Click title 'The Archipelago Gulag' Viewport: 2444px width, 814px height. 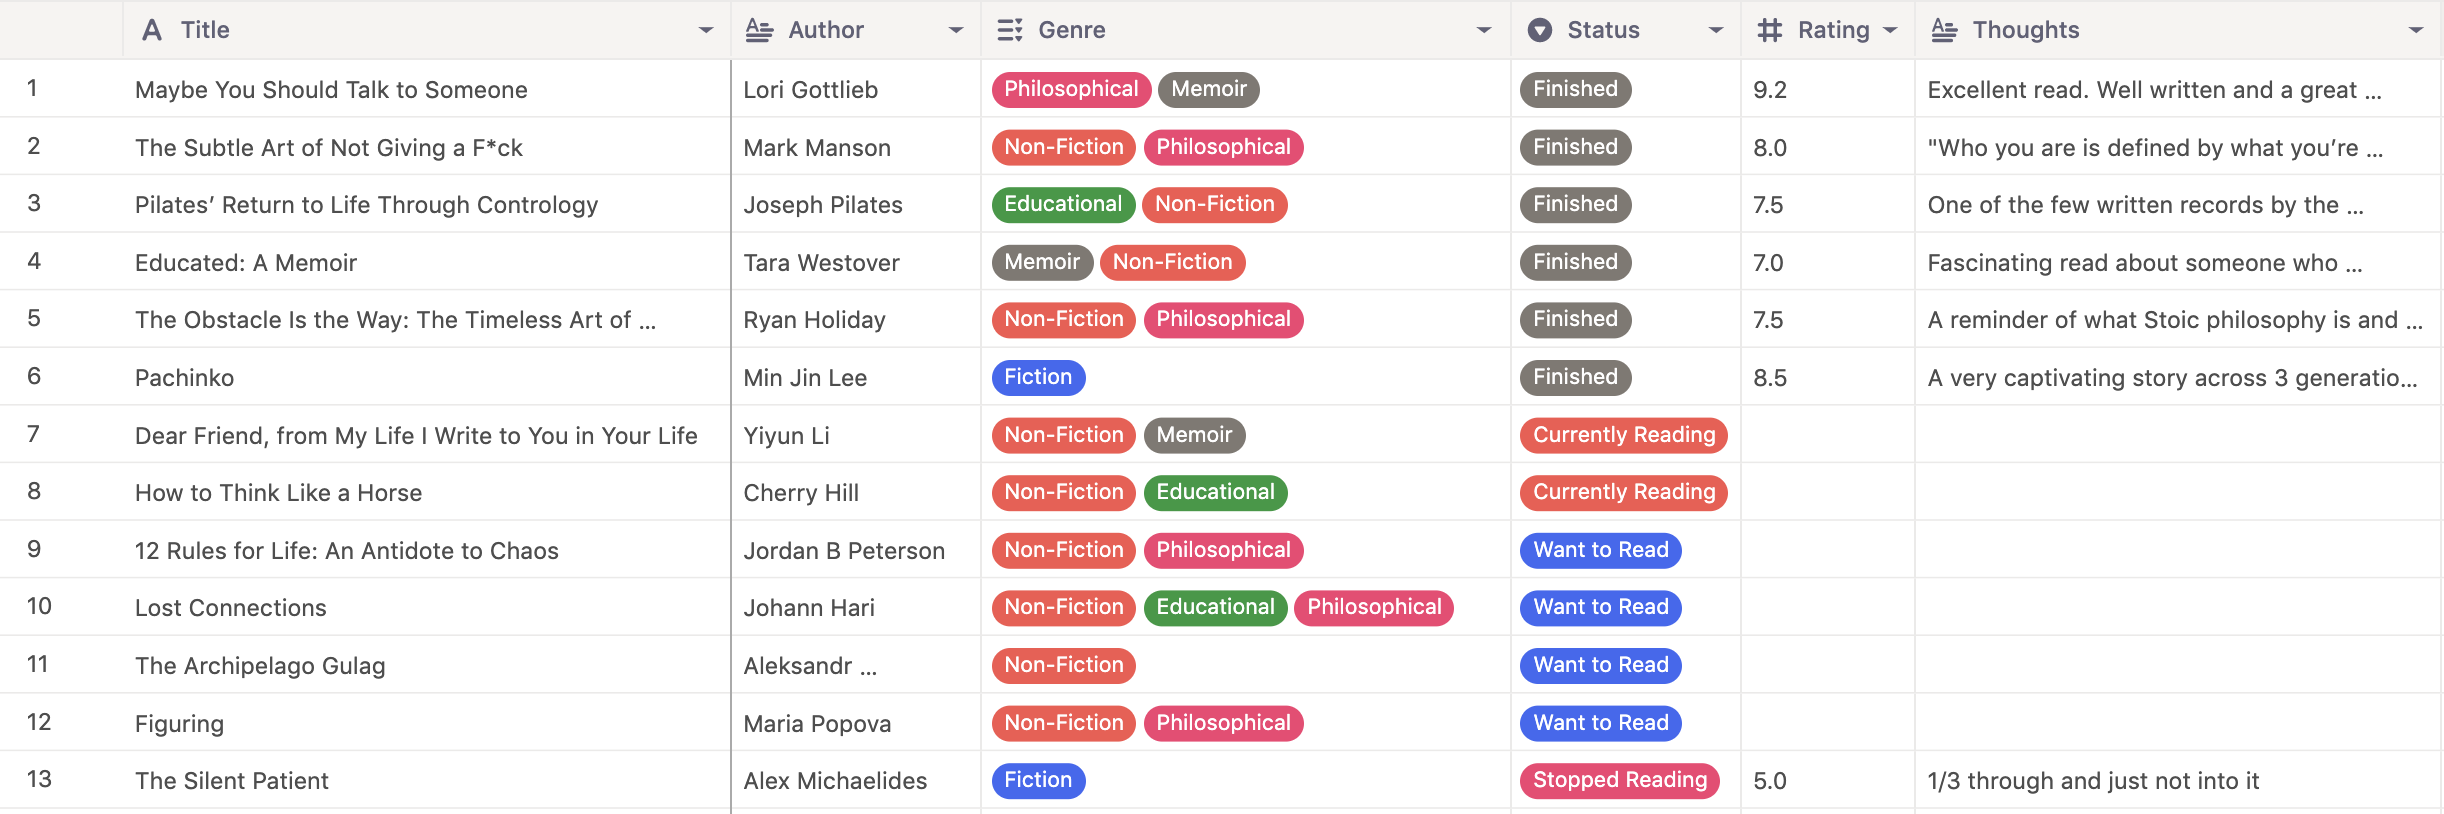coord(260,666)
